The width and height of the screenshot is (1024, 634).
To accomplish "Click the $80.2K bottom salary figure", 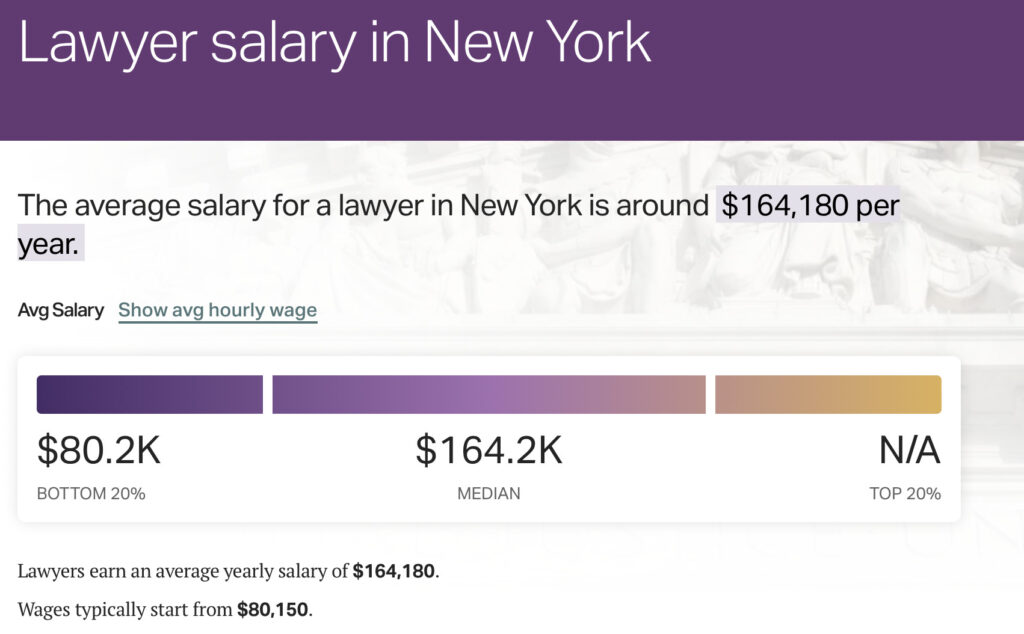I will (x=99, y=450).
